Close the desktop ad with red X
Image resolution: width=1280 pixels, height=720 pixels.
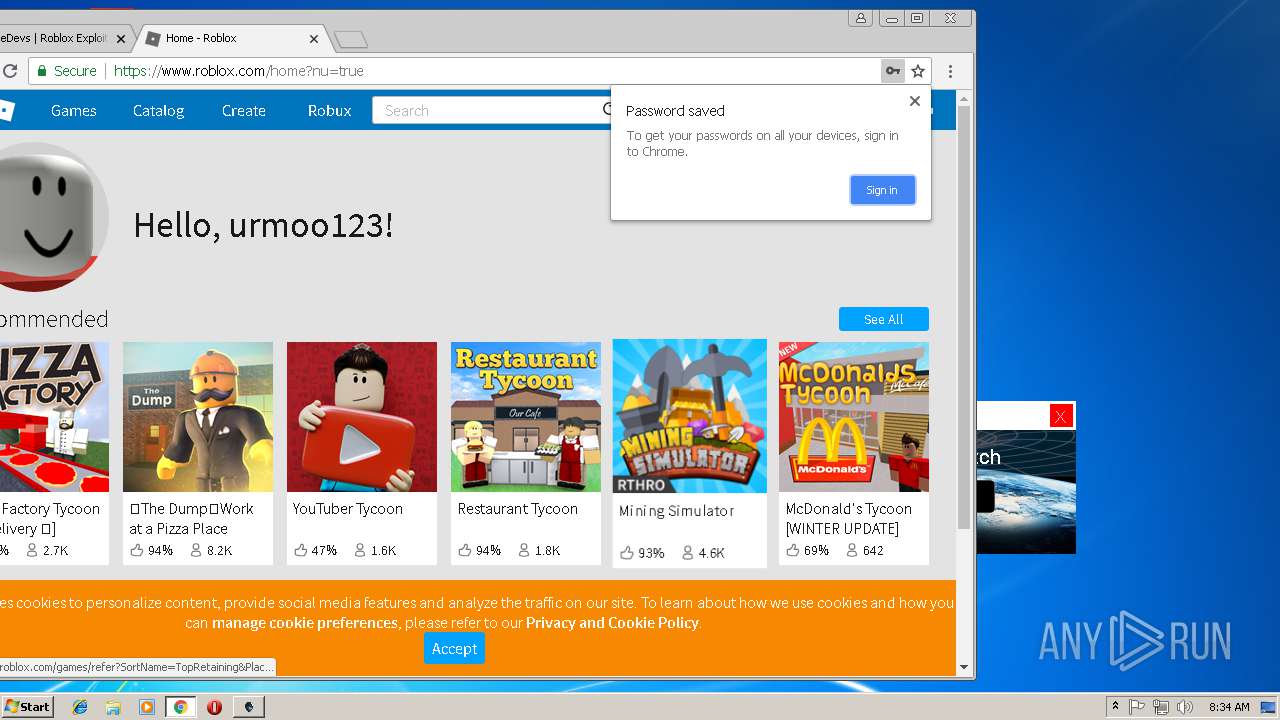click(1061, 416)
